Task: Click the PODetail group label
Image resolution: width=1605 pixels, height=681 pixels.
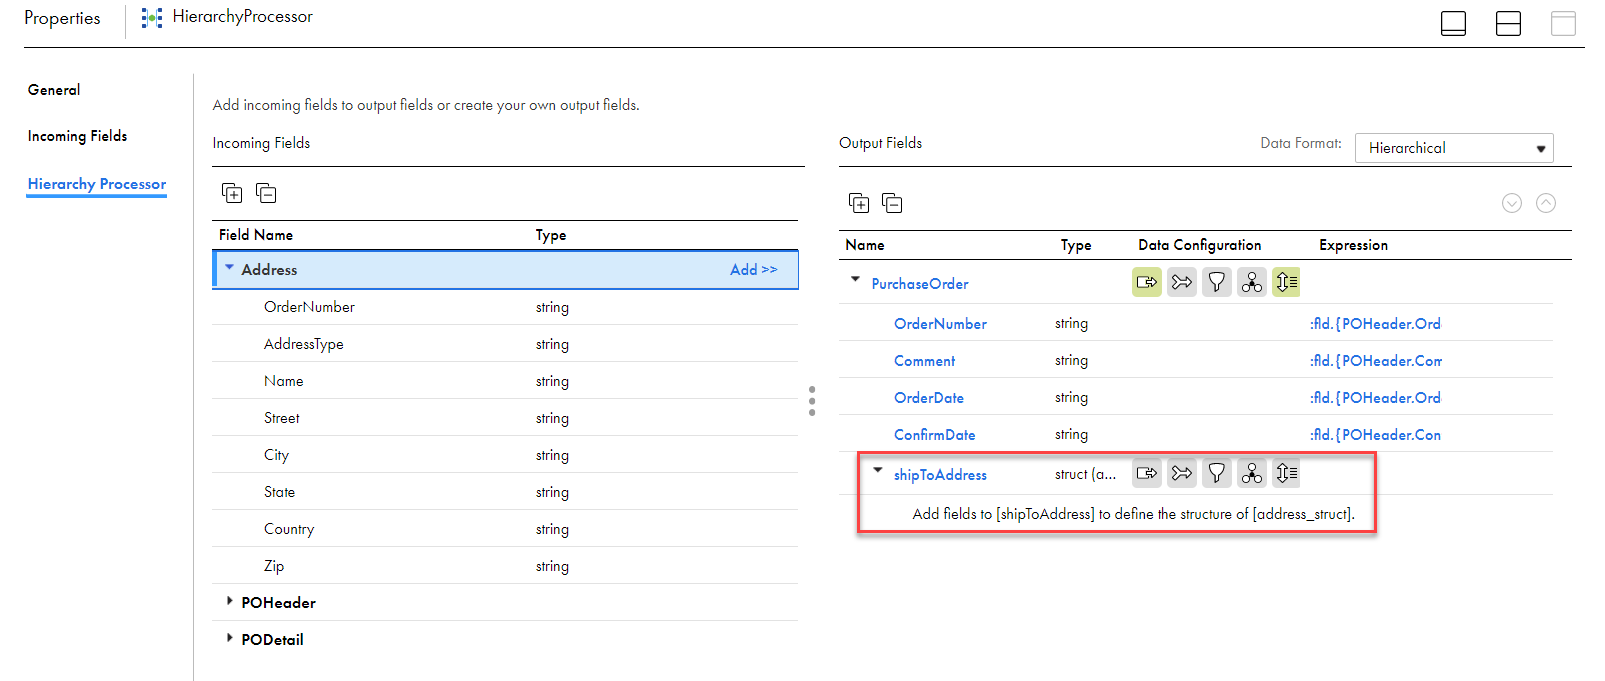Action: coord(272,640)
